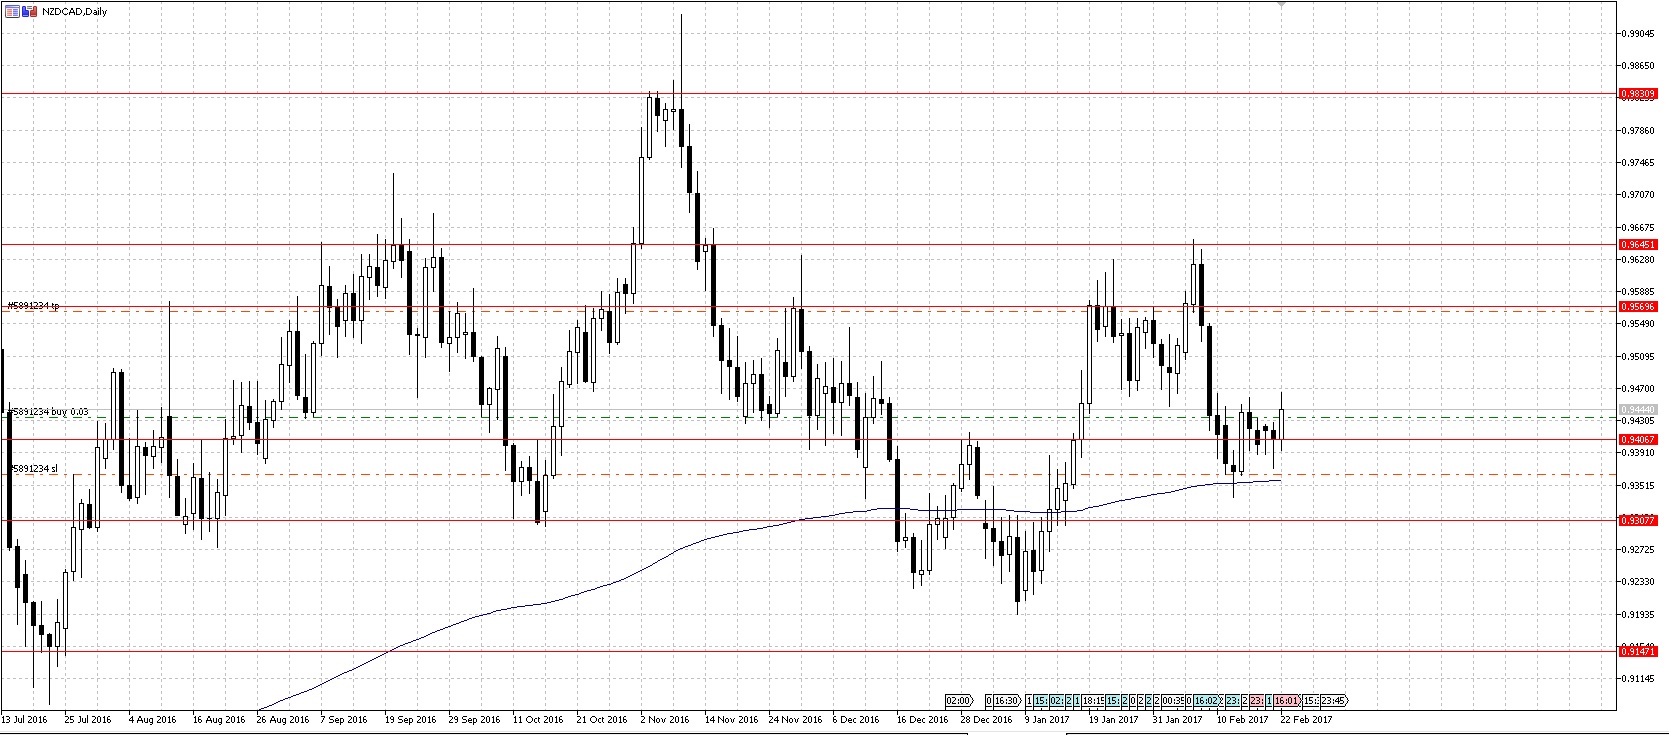Viewport: 1669px width, 735px height.
Task: Click the 0.91145 value on price scale
Action: pos(1640,678)
